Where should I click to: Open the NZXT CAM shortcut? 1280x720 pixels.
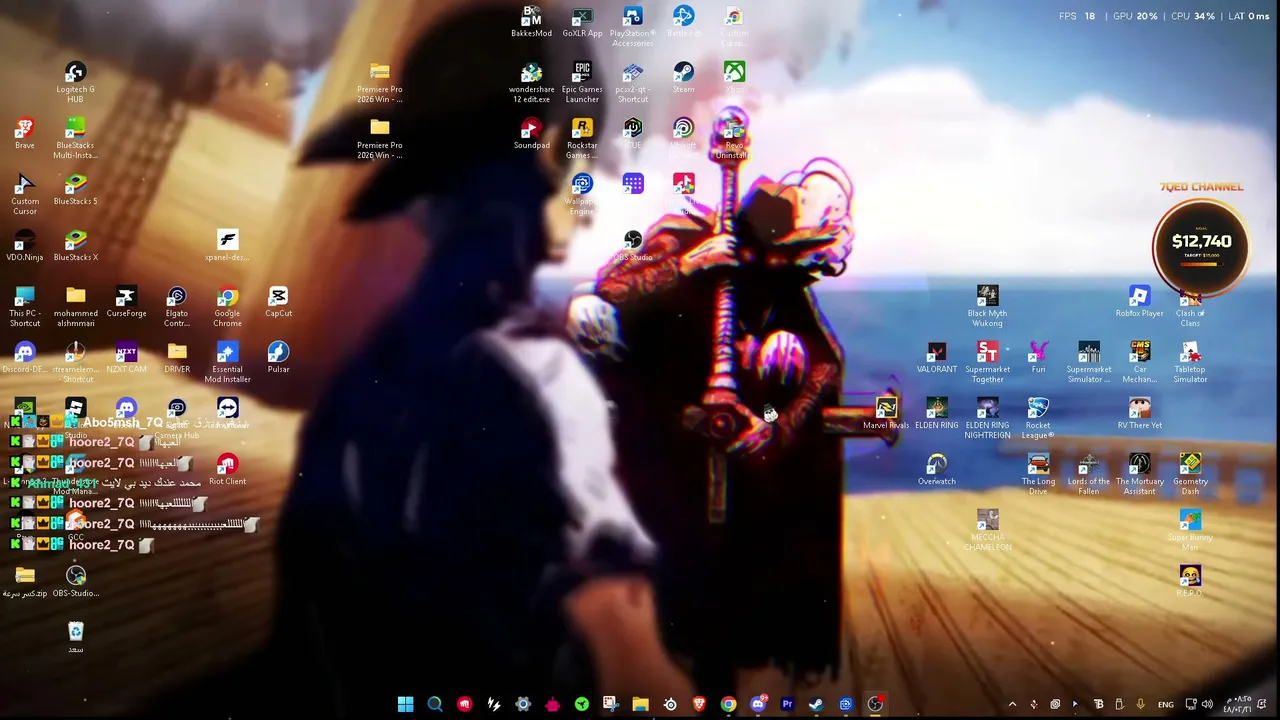click(x=126, y=358)
